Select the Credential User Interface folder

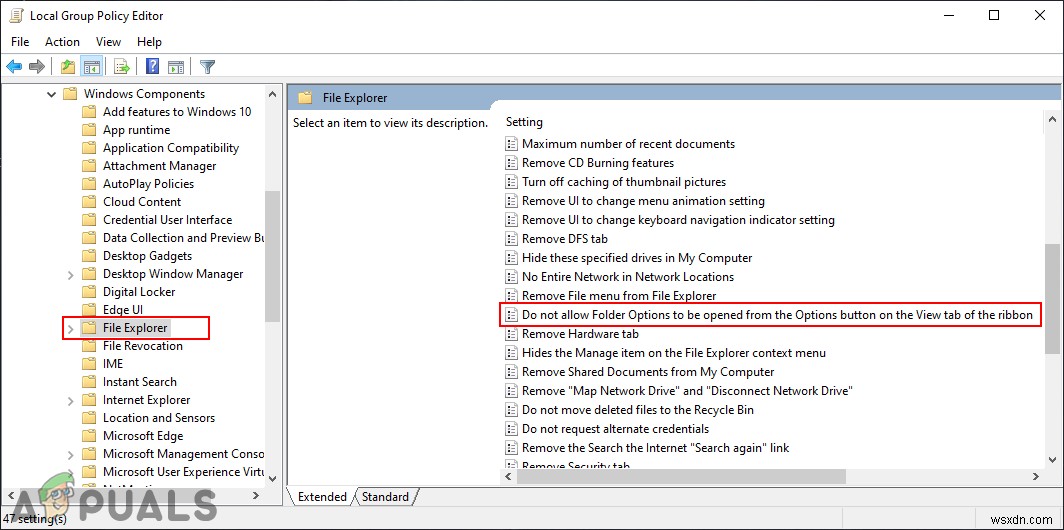pyautogui.click(x=168, y=220)
